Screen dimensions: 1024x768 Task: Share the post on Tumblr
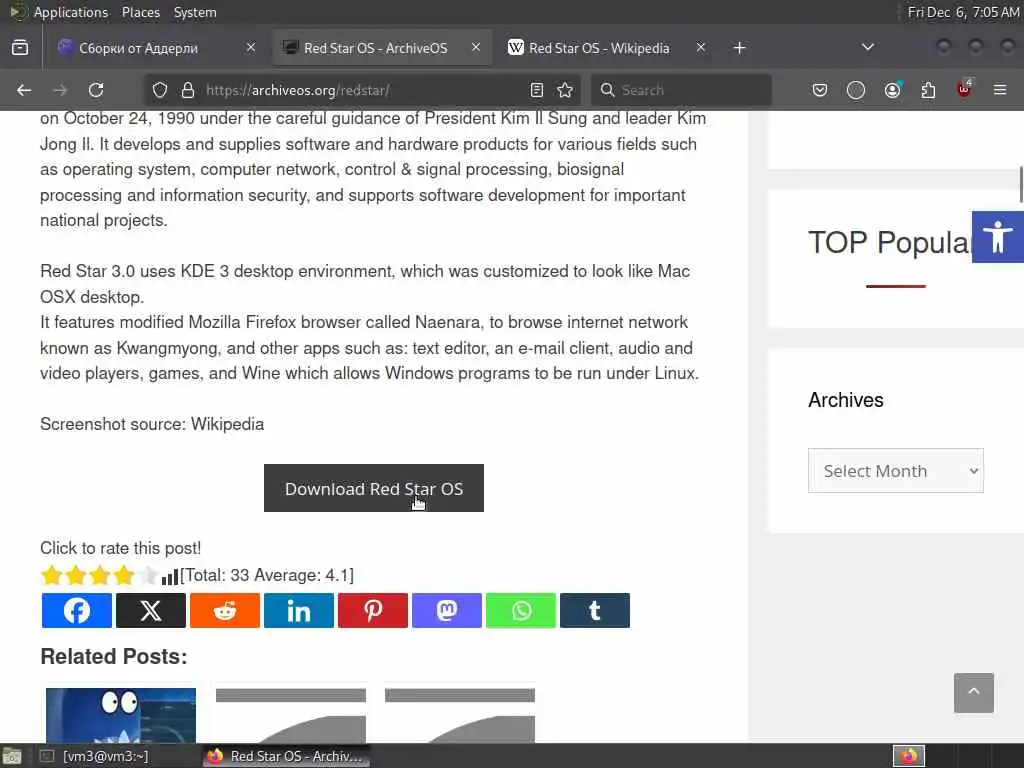click(595, 611)
